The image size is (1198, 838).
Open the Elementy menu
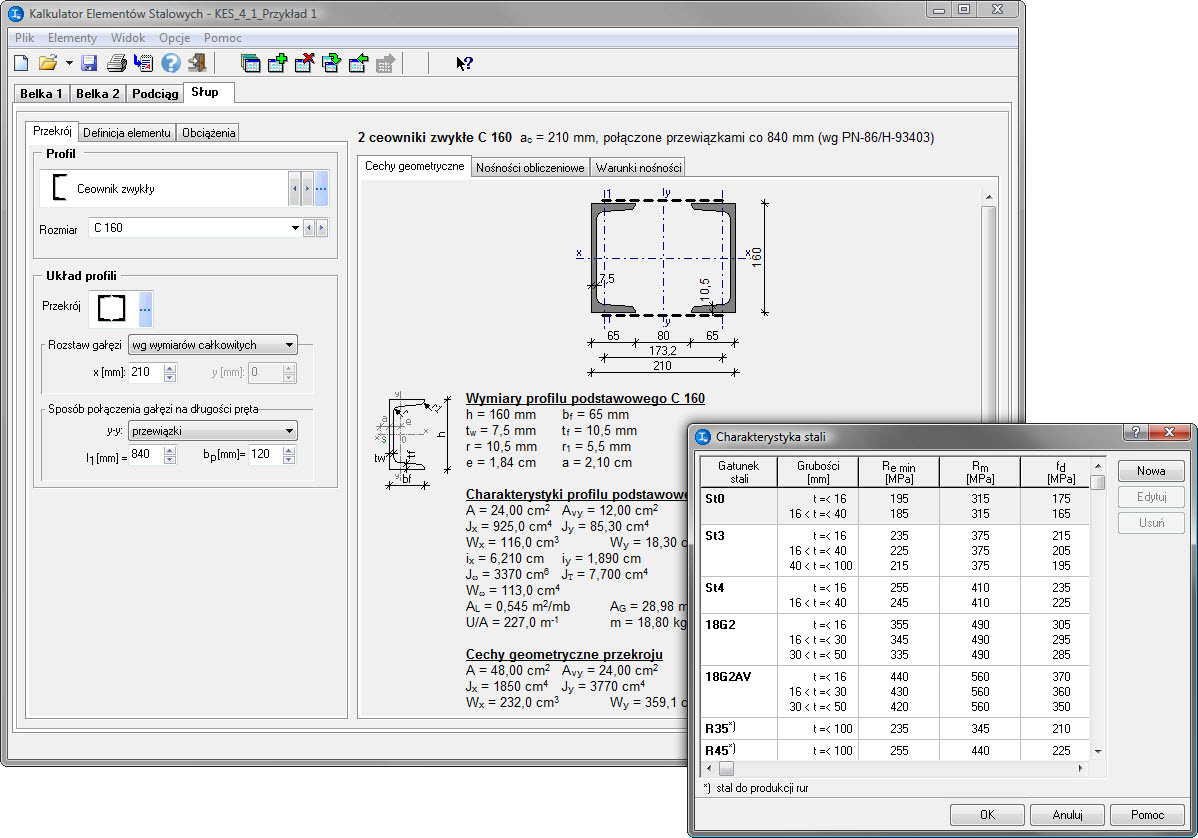[x=72, y=37]
